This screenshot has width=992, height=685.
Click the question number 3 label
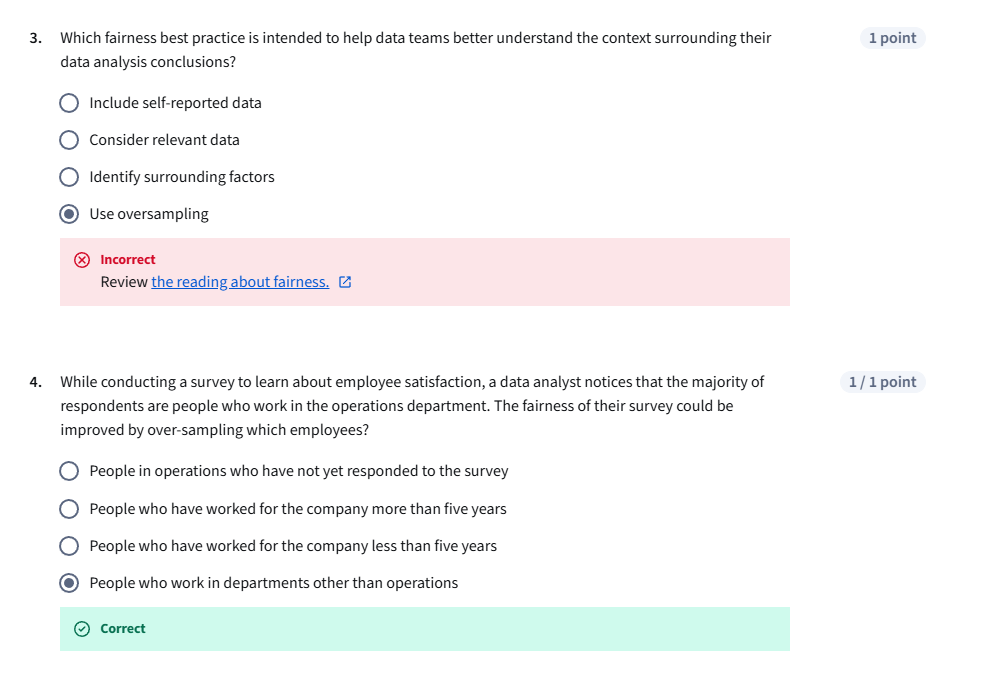(35, 38)
